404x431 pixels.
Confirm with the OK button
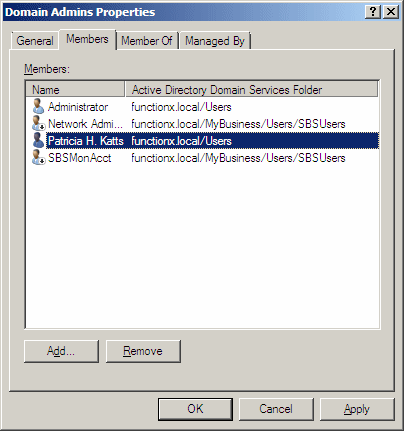[195, 409]
